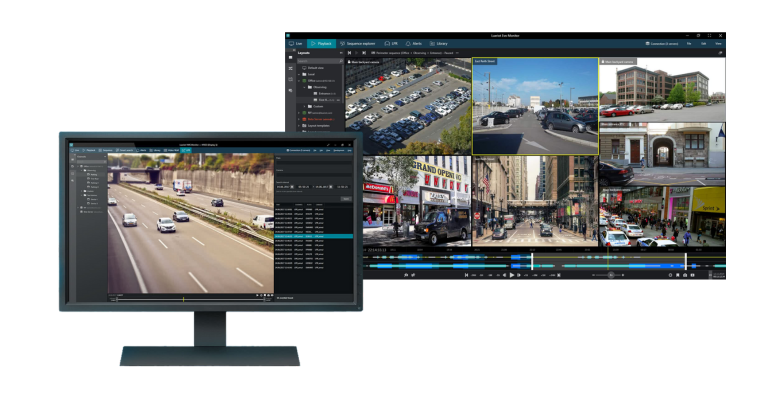The image size is (771, 396).
Task: Jump to recording start in playback bar
Action: click(466, 275)
